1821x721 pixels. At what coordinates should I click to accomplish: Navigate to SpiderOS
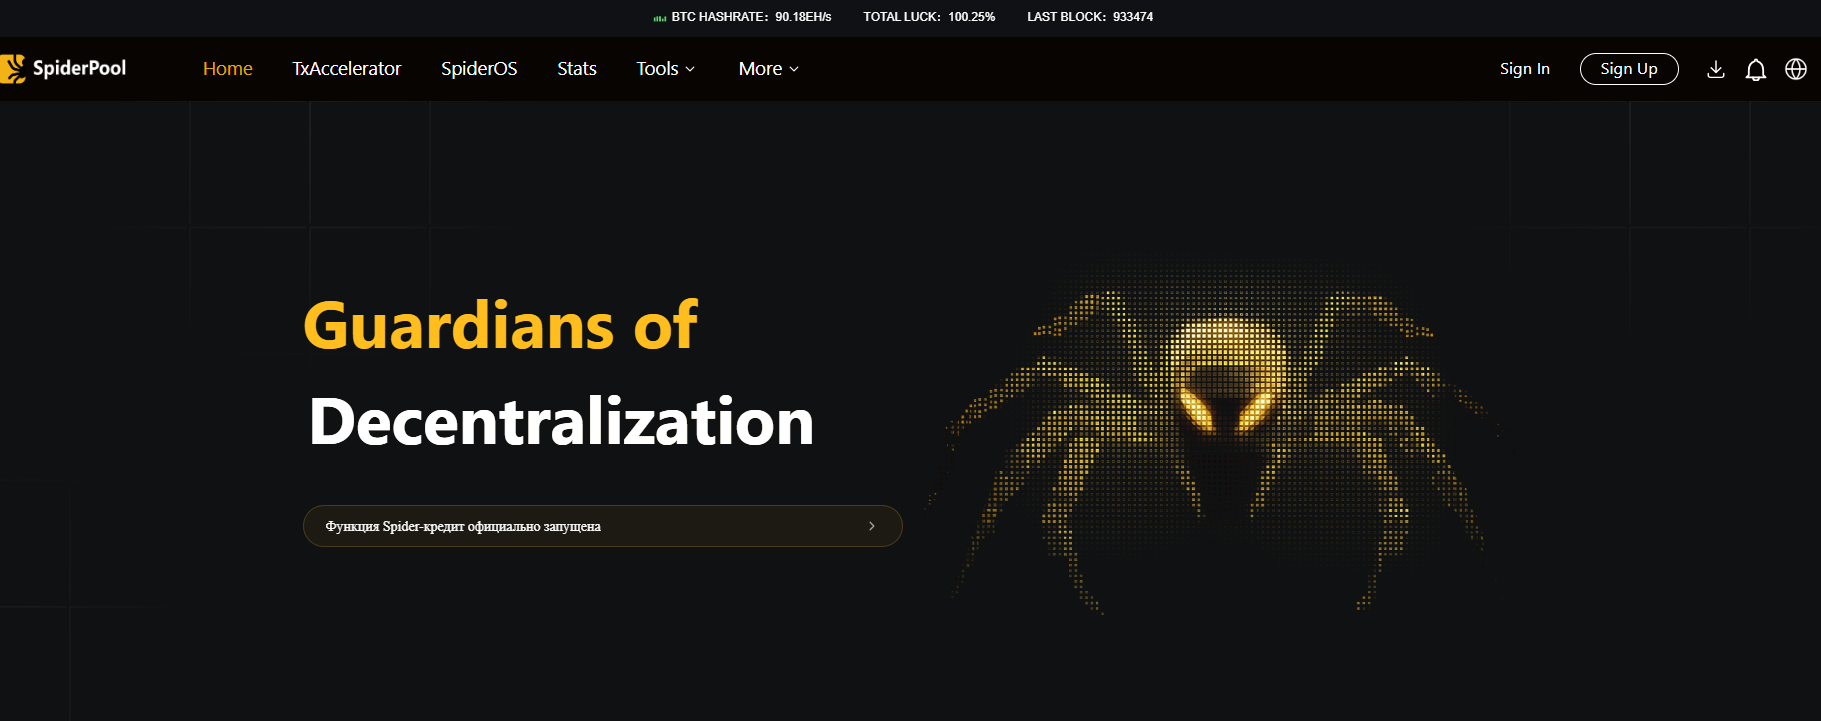click(x=479, y=69)
